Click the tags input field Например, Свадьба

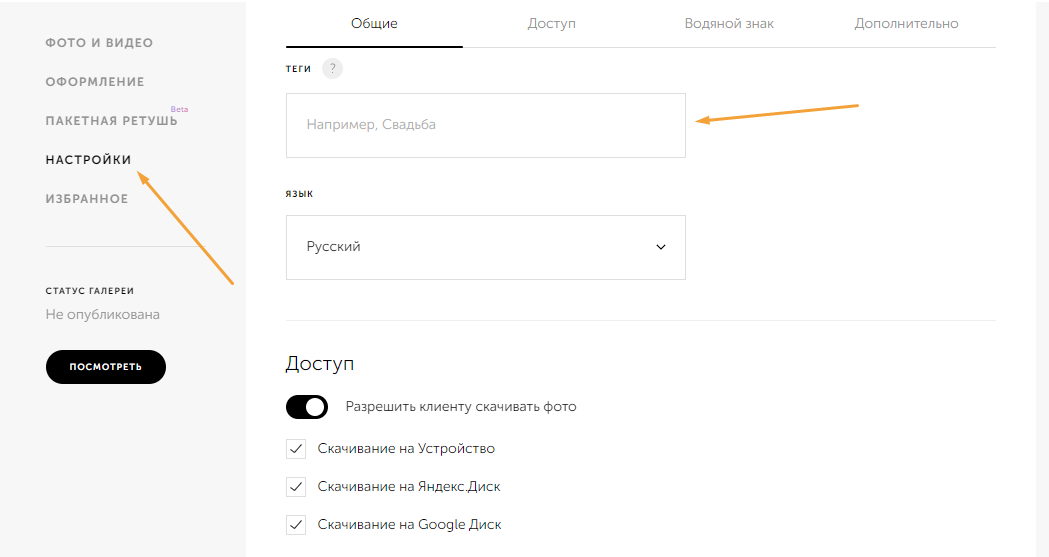(486, 126)
